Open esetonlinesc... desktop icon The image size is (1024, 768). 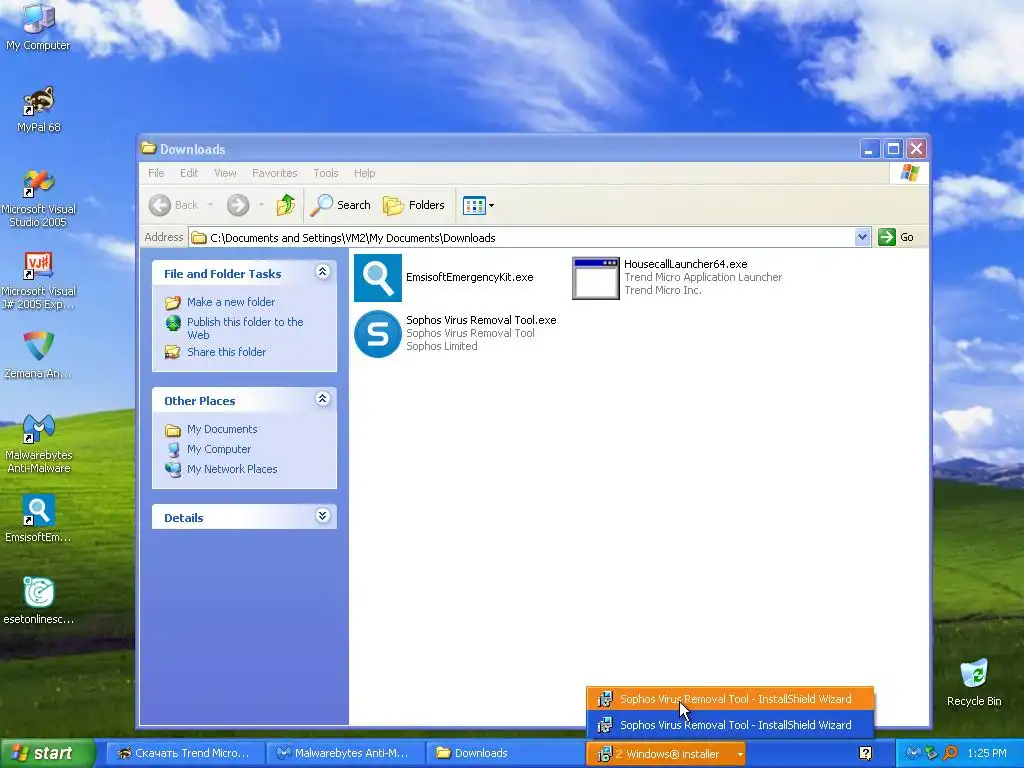[x=38, y=601]
